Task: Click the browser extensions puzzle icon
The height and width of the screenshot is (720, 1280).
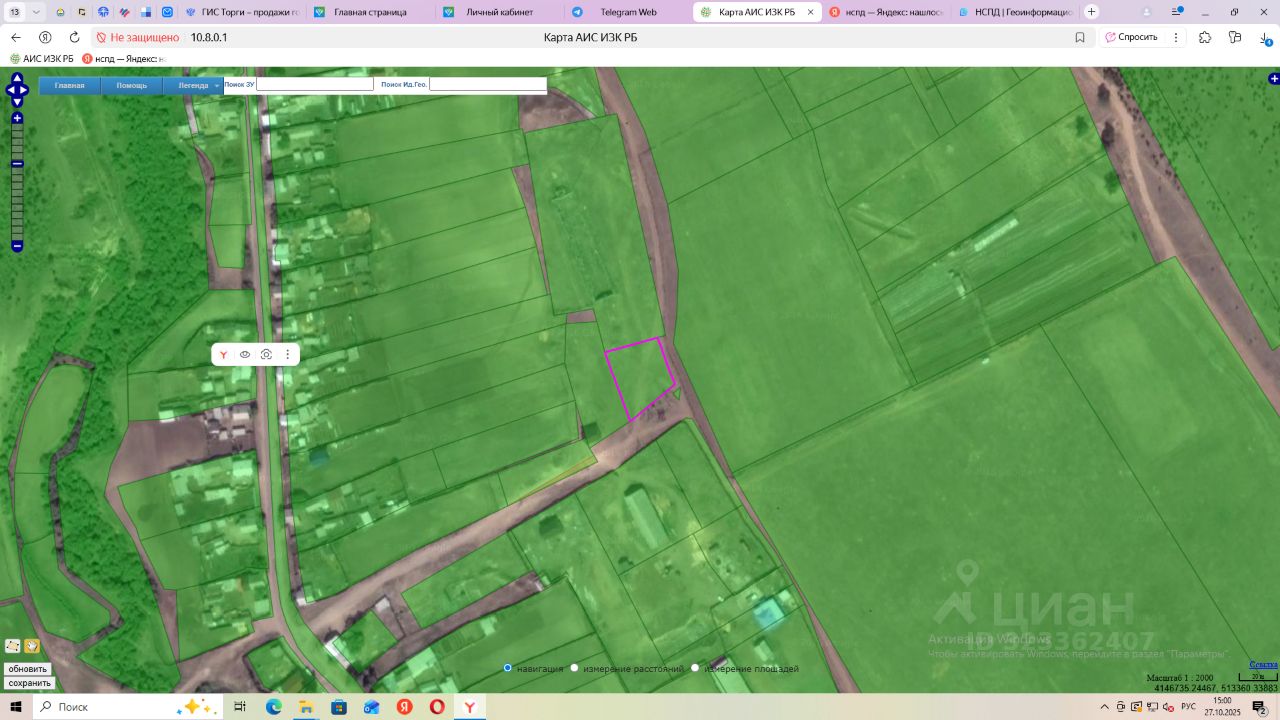Action: [x=1205, y=37]
